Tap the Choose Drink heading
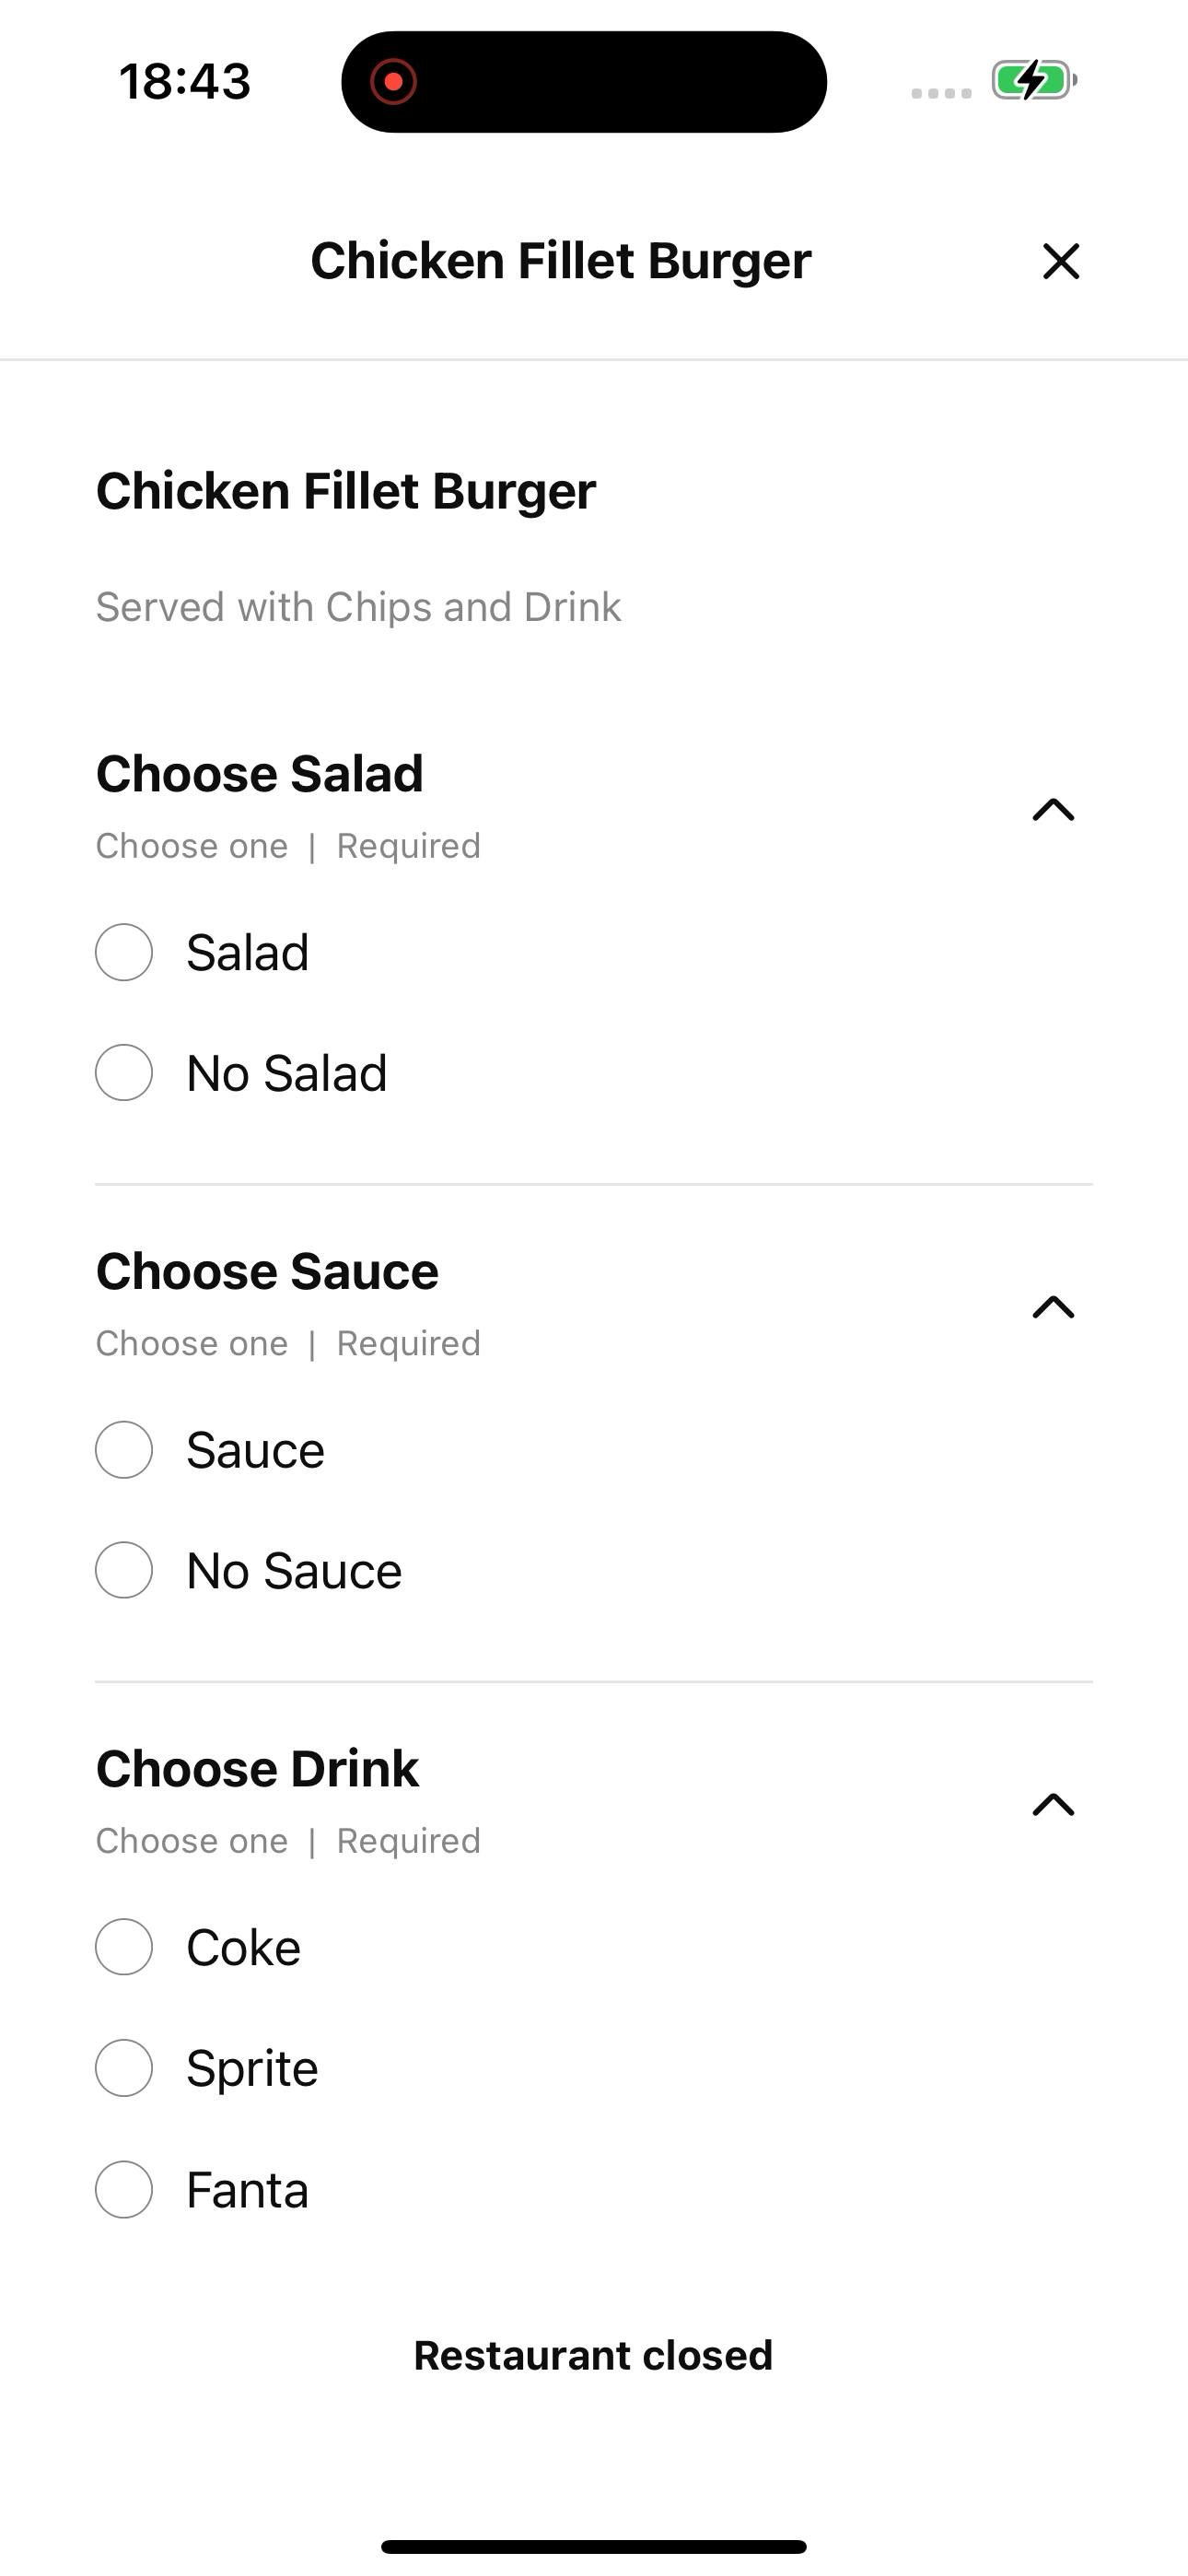Screen dimensions: 1188x2576 [x=257, y=1769]
